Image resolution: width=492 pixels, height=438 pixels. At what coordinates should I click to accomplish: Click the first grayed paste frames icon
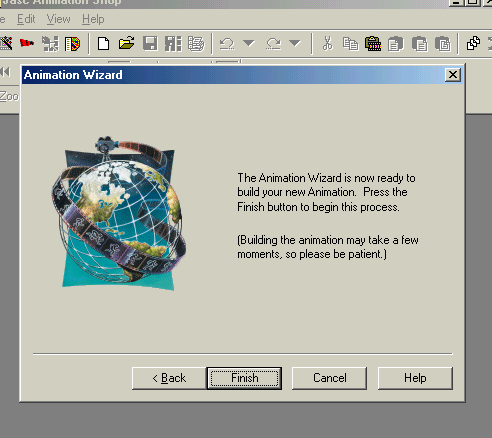tap(396, 44)
